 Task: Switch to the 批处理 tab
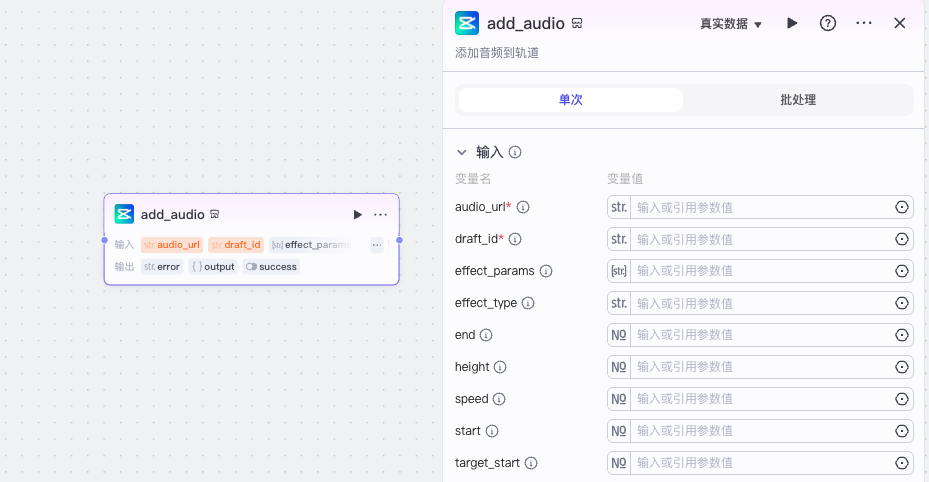pos(798,99)
